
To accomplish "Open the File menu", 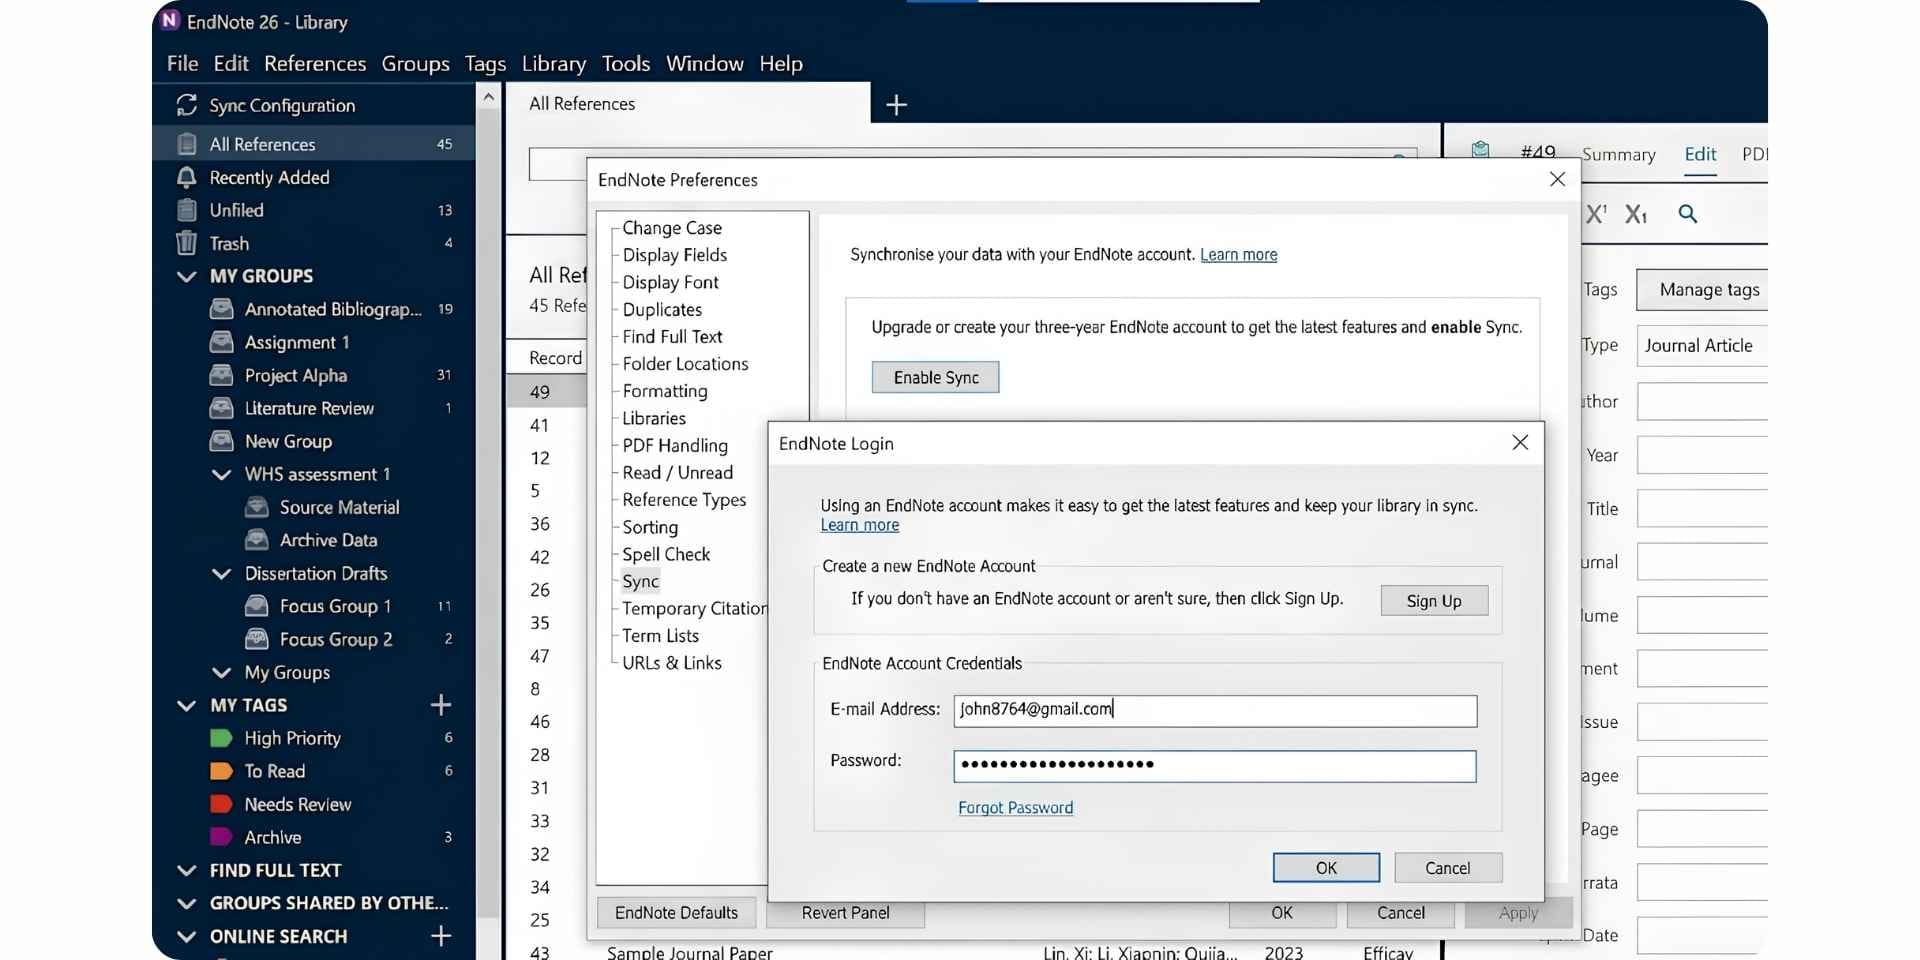I will [x=182, y=63].
